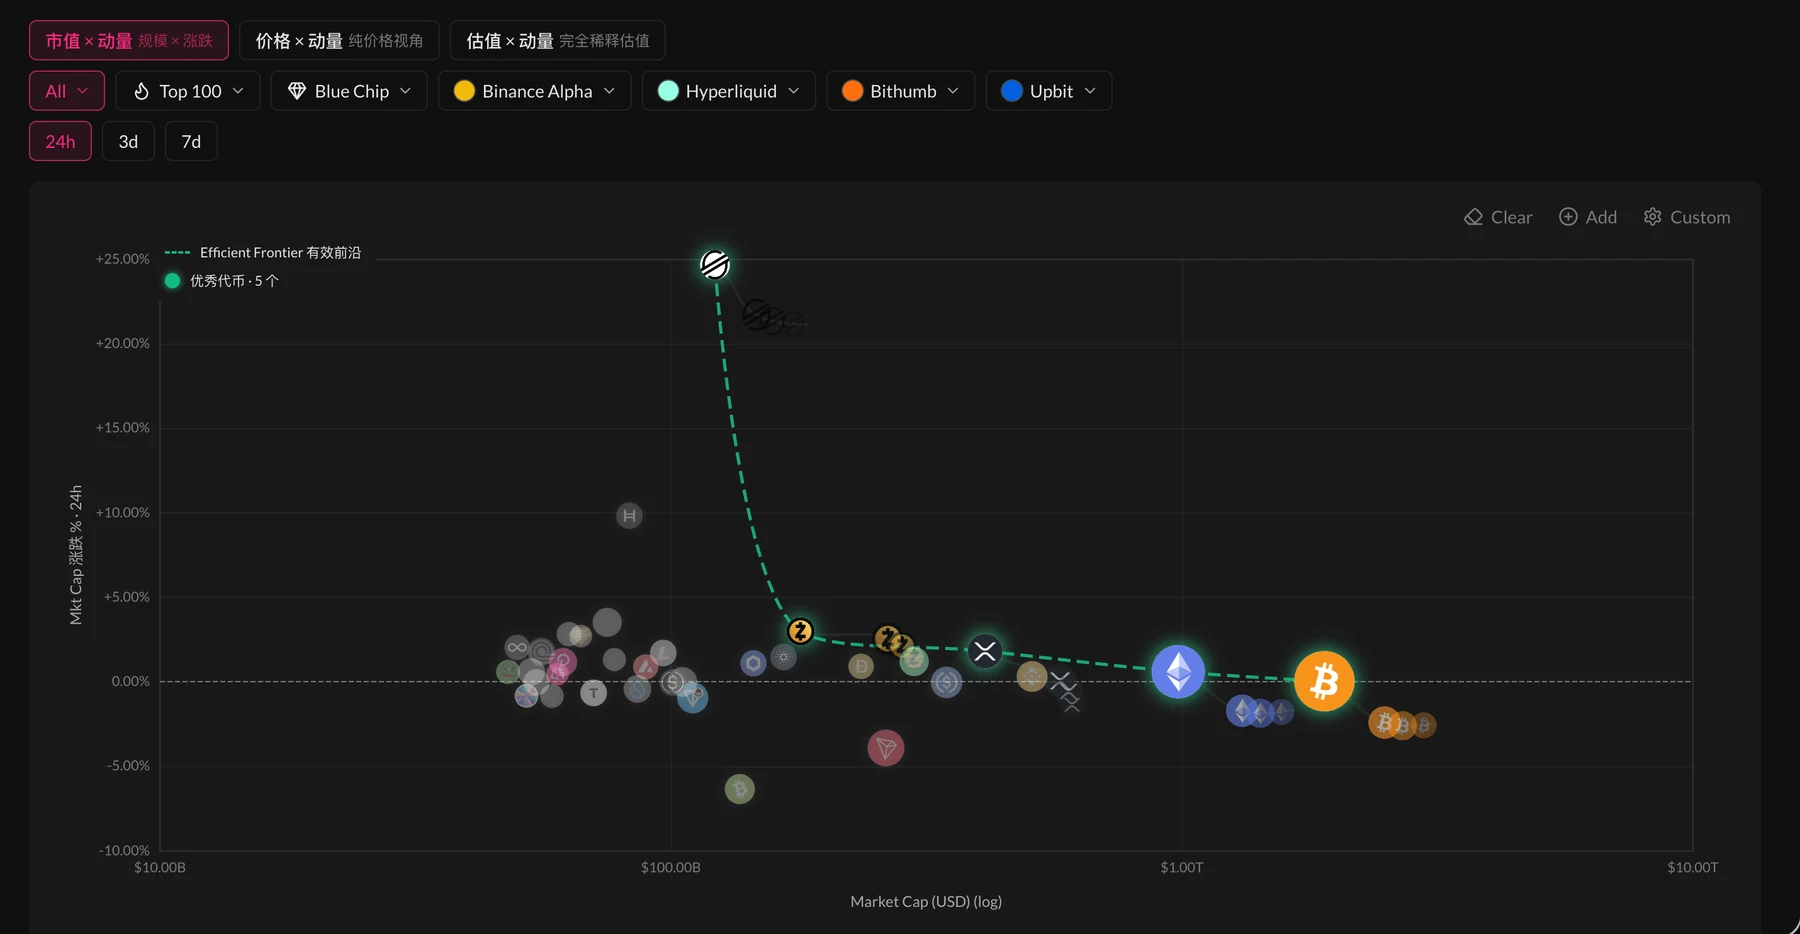The height and width of the screenshot is (934, 1800).
Task: Click the eraser icon beside Clear
Action: coord(1473,217)
